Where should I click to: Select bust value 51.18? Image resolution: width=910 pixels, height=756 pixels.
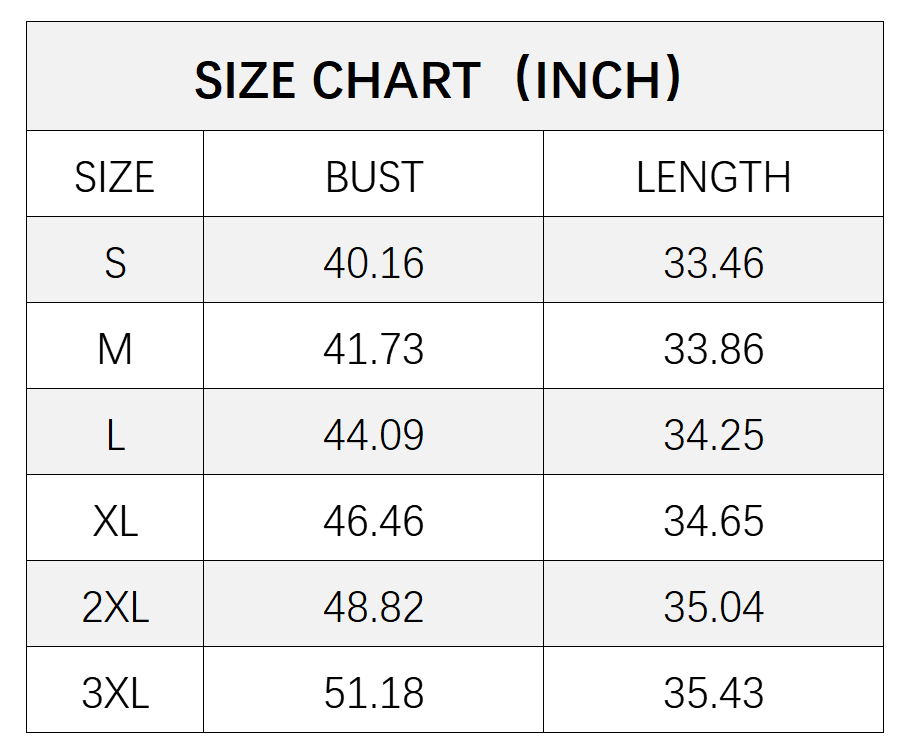[374, 693]
